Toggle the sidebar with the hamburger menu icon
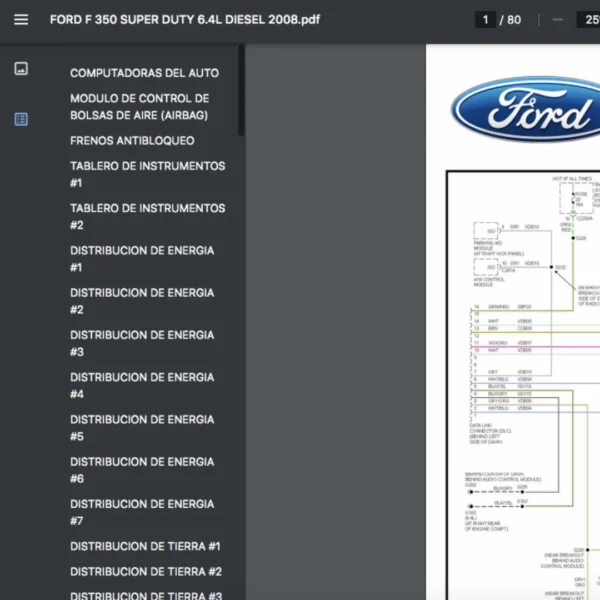This screenshot has height=600, width=600. coord(21,20)
